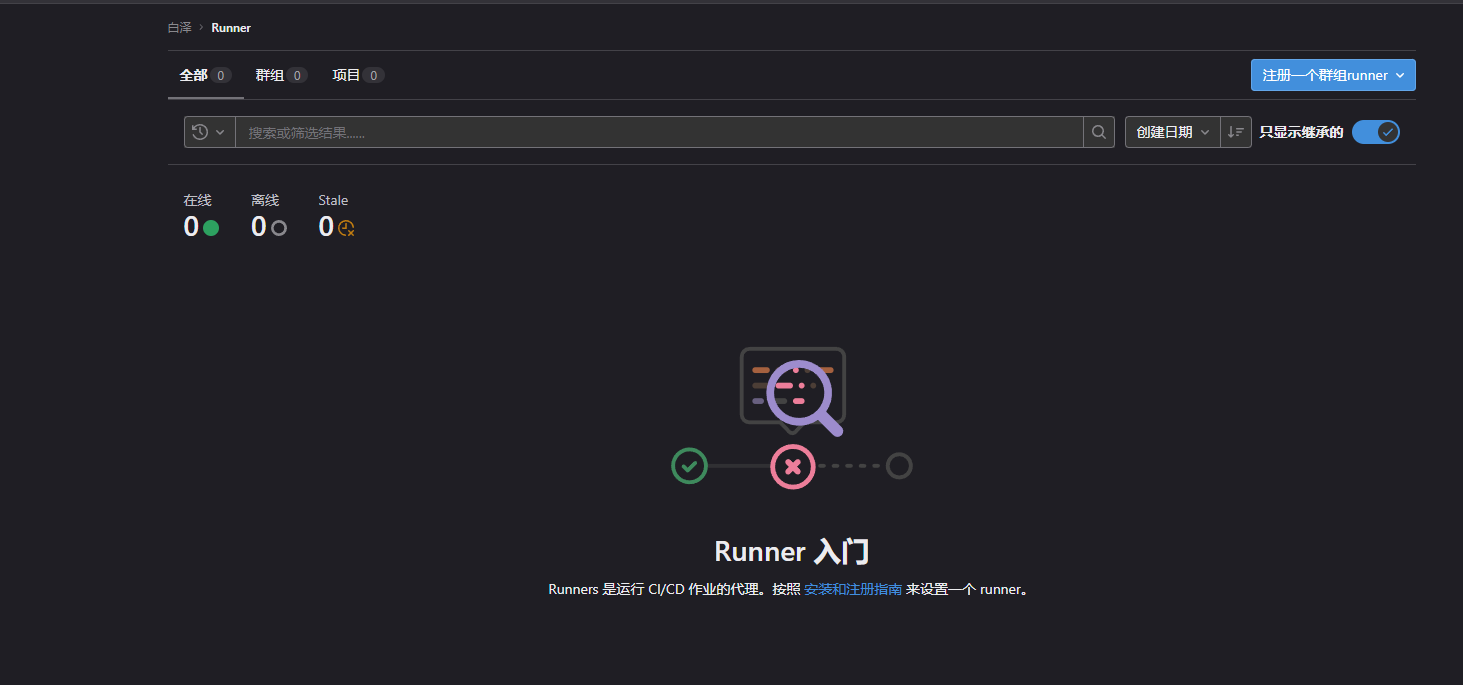Click the offline status circle icon
The height and width of the screenshot is (685, 1463).
(279, 228)
